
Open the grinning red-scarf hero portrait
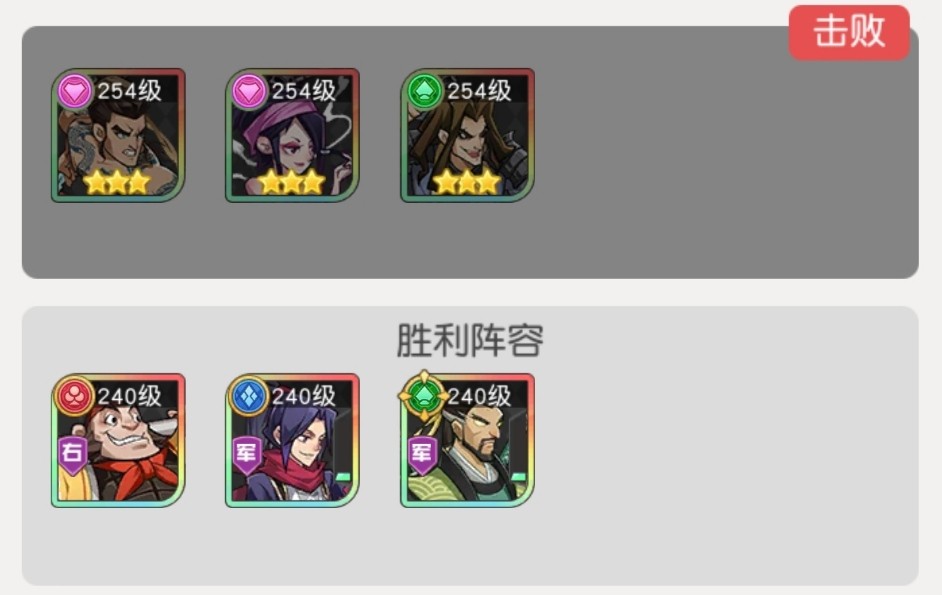point(118,440)
